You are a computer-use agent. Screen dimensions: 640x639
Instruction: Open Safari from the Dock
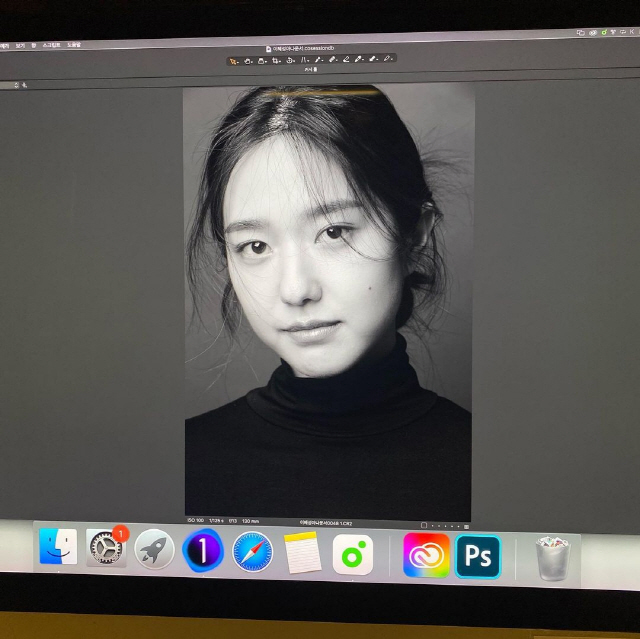252,551
